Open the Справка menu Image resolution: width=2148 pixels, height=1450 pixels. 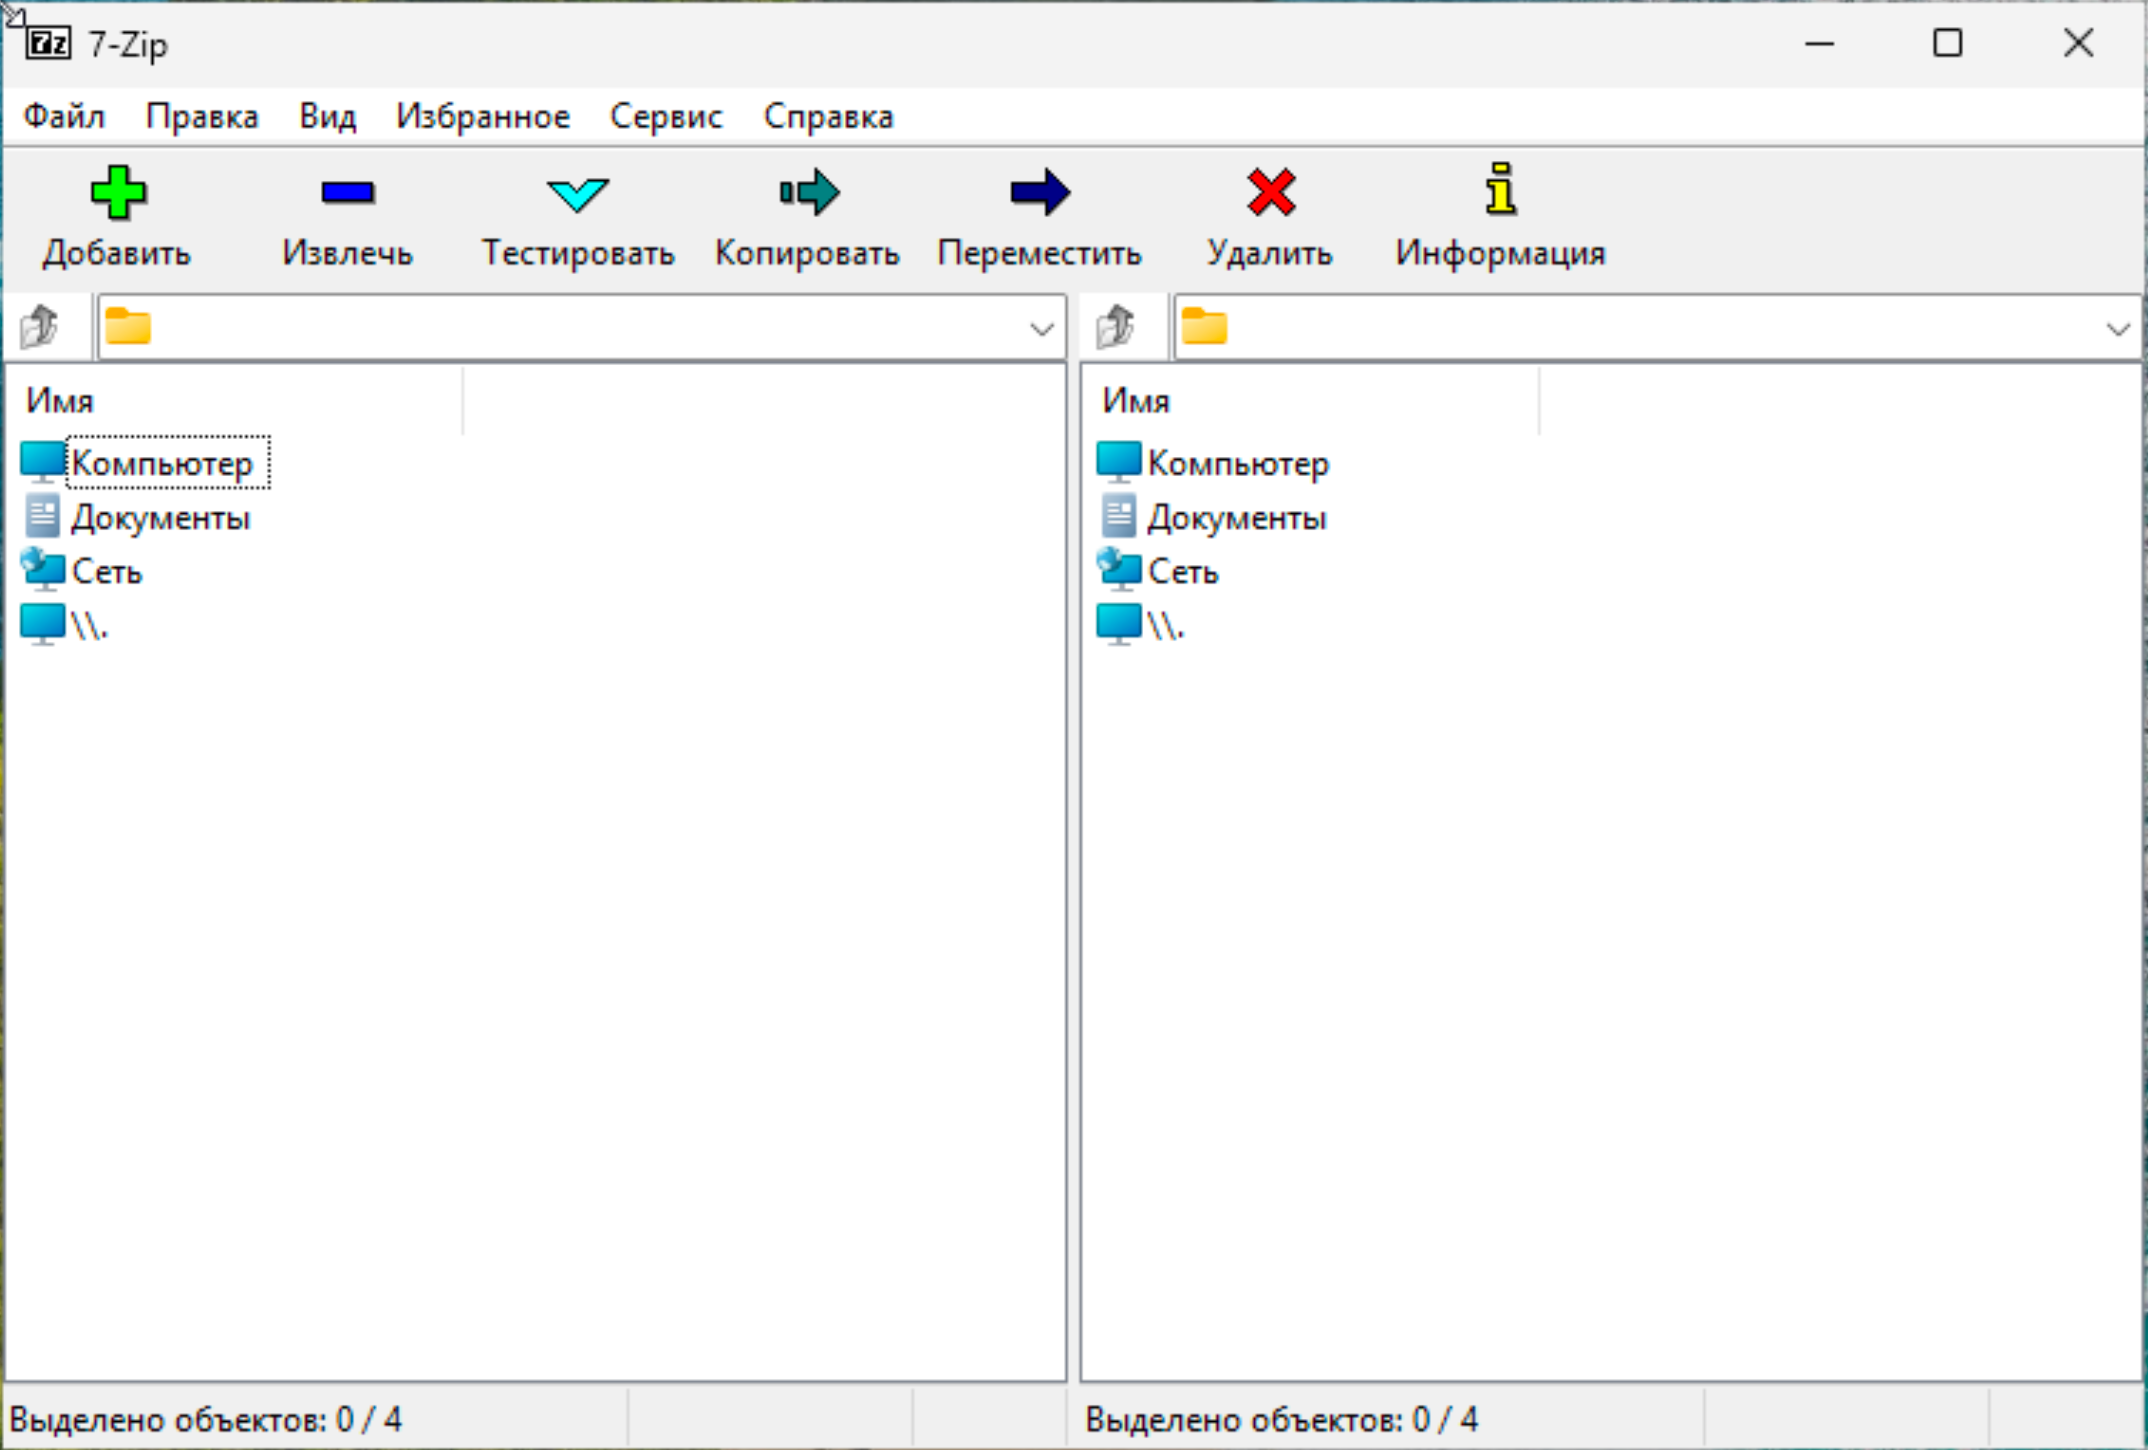click(828, 116)
